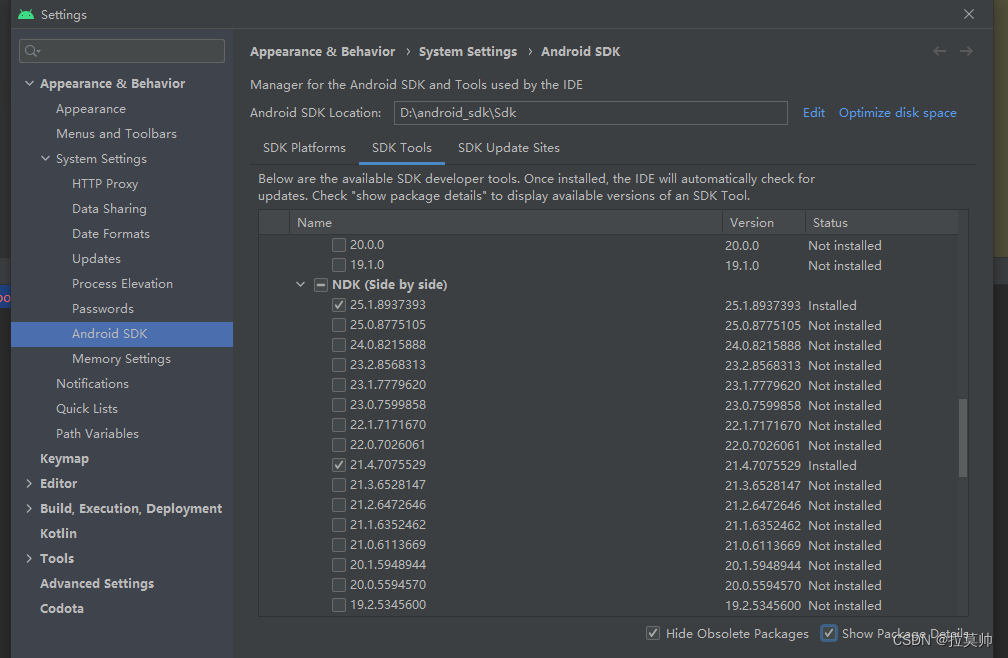The image size is (1008, 658).
Task: Toggle NDK 25.1.8937393 checkbox
Action: [x=339, y=305]
